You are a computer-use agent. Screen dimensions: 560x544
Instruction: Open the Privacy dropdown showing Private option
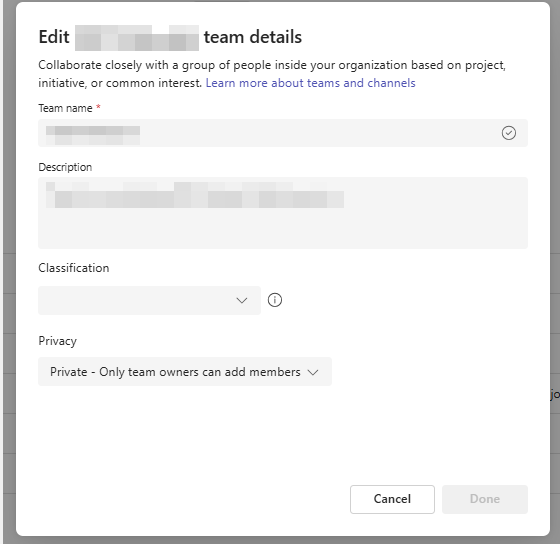(x=185, y=371)
